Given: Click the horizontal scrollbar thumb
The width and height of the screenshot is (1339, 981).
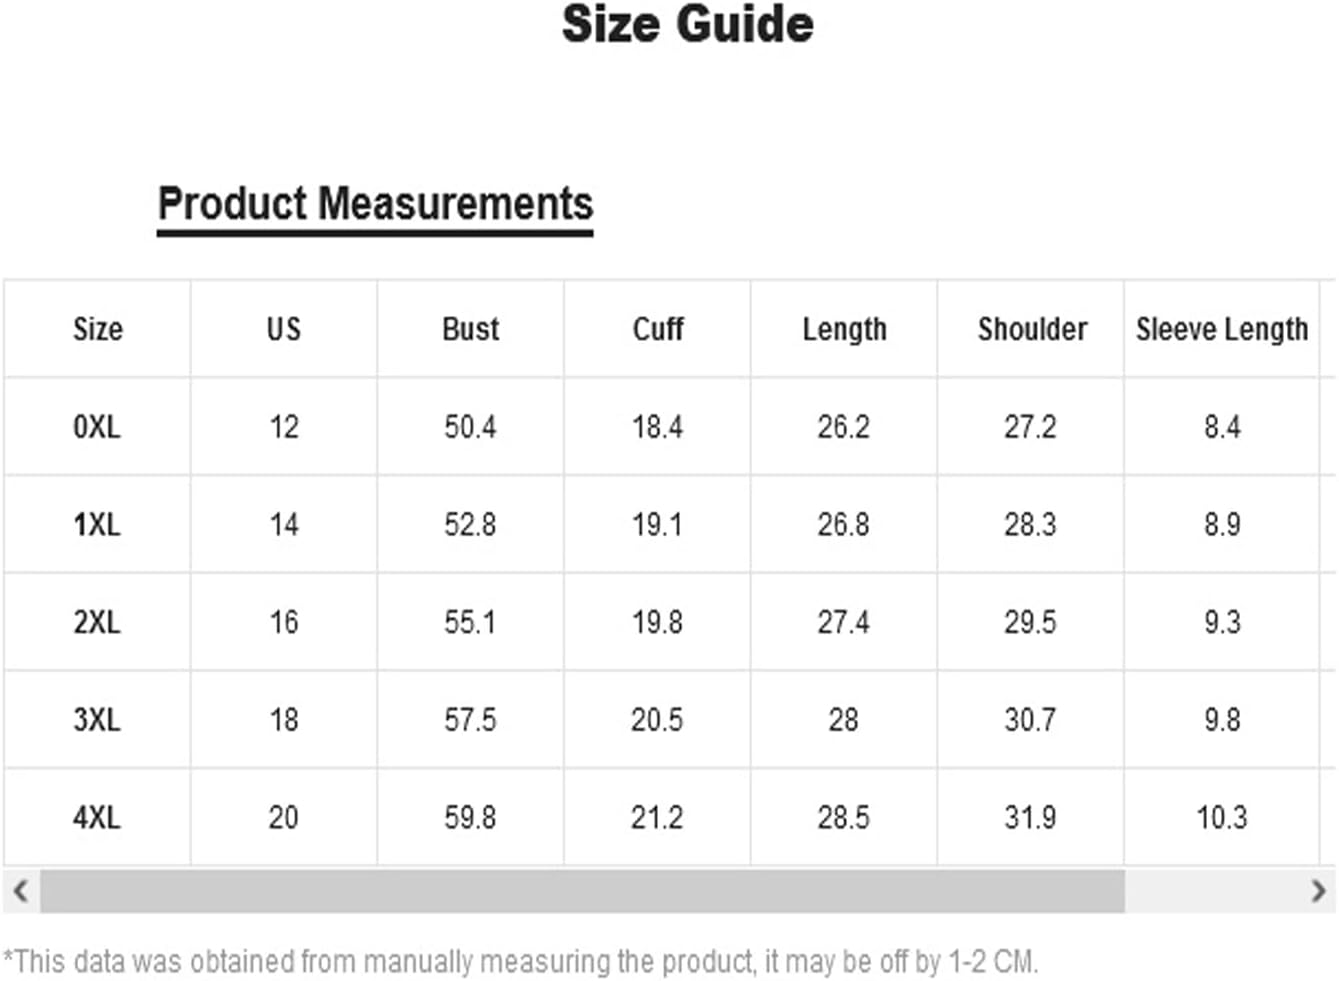Looking at the screenshot, I should (x=582, y=890).
